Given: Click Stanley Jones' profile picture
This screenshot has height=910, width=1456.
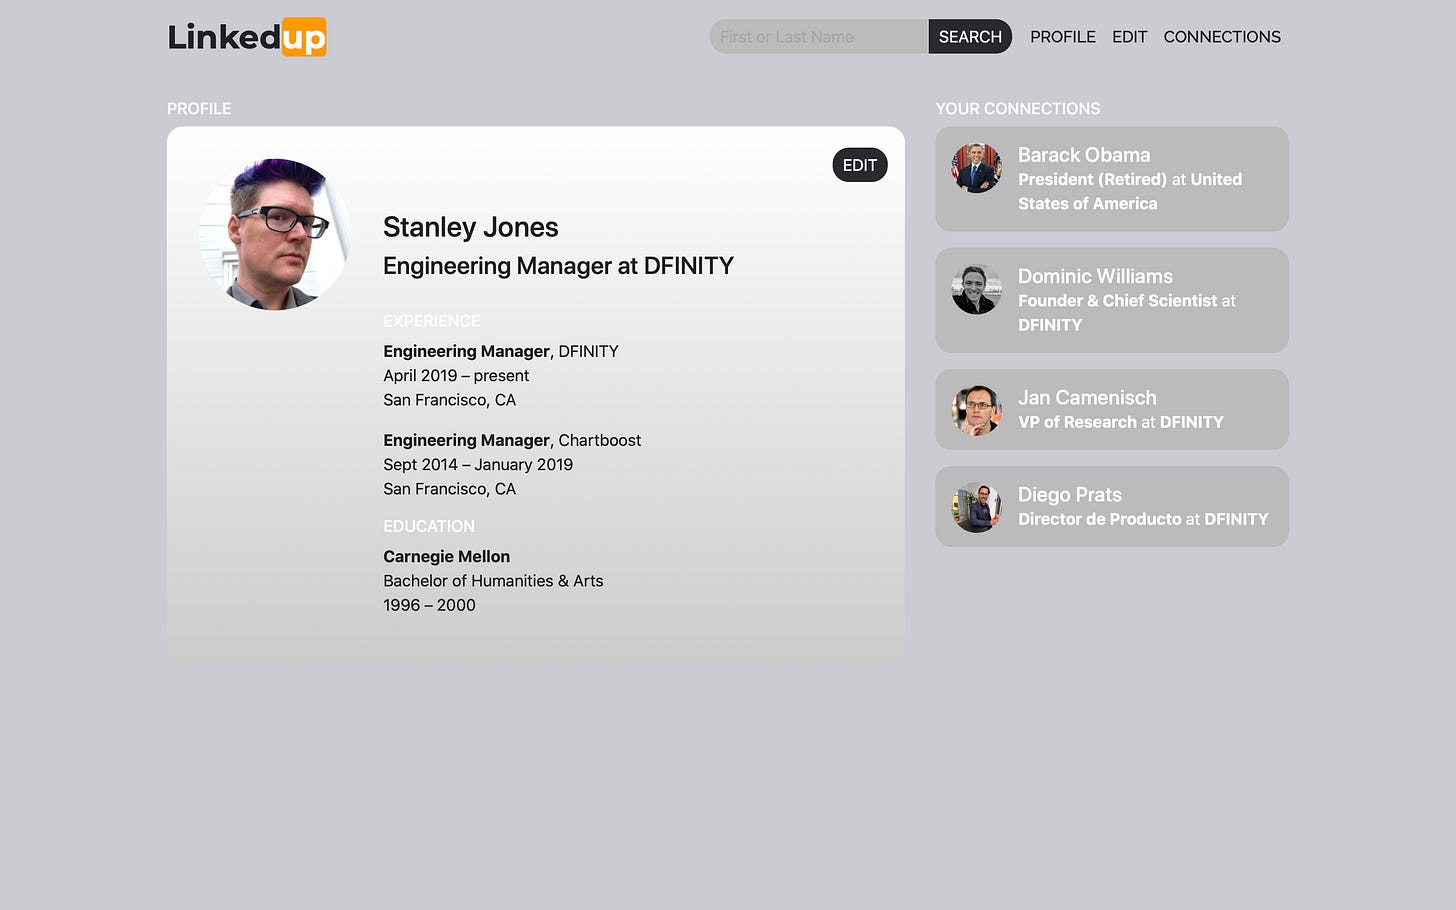Looking at the screenshot, I should [275, 234].
